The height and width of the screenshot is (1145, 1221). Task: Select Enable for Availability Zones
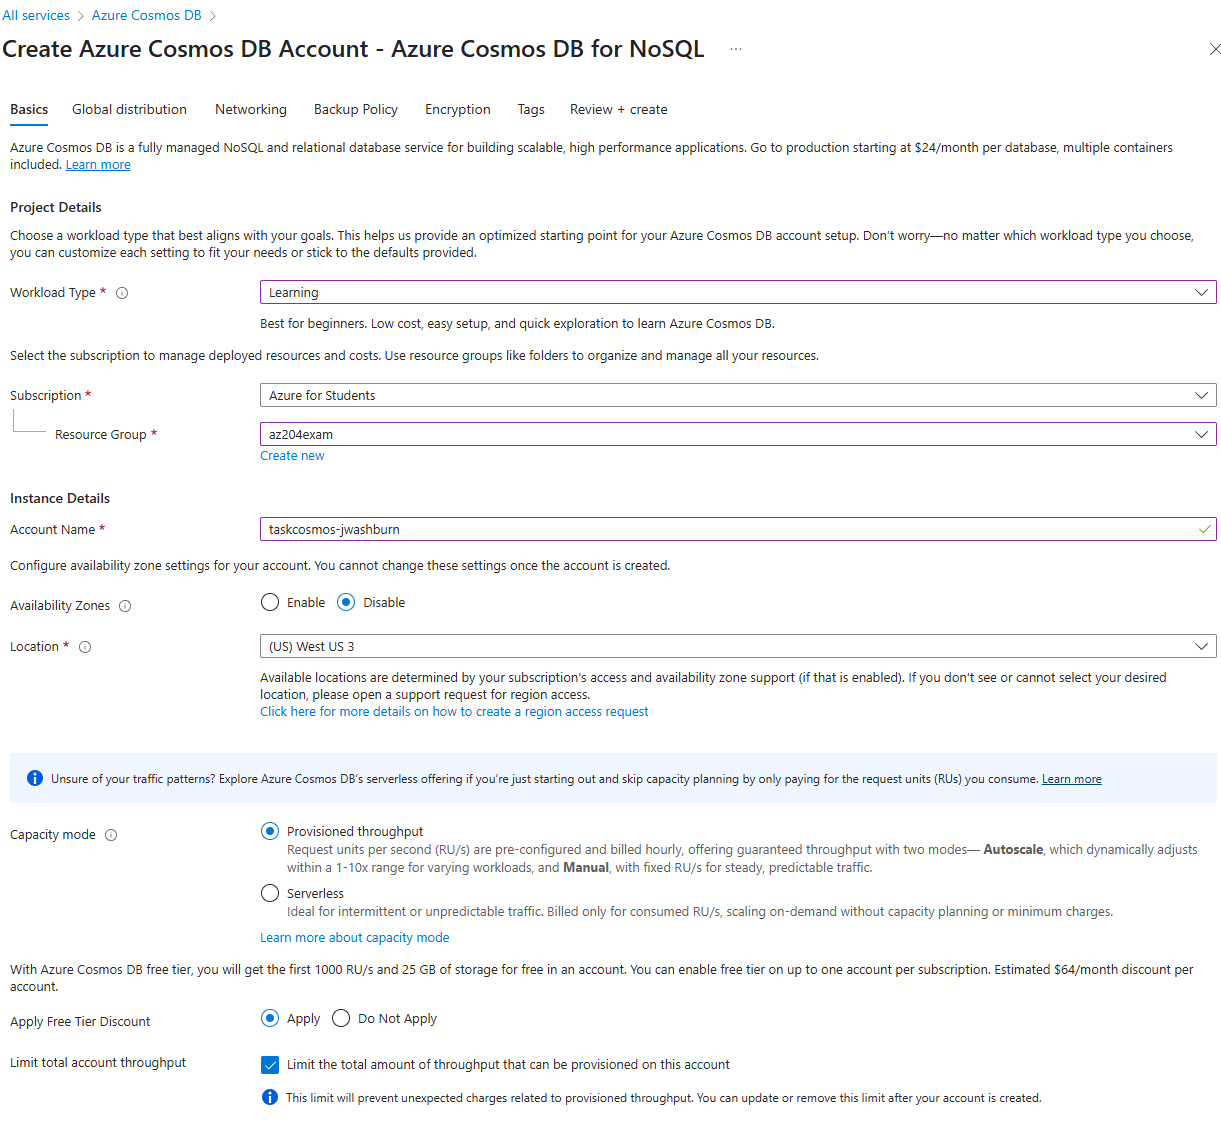270,602
